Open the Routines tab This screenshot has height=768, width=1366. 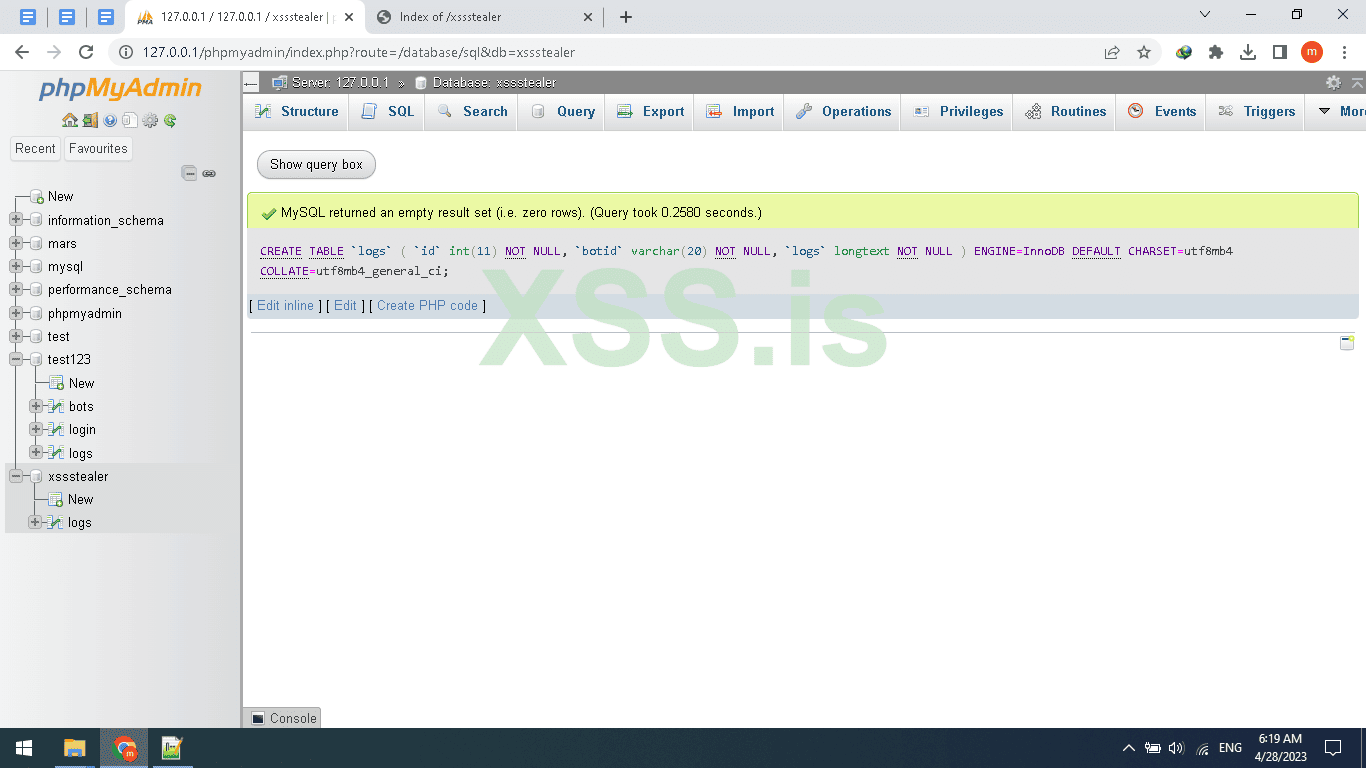1065,111
